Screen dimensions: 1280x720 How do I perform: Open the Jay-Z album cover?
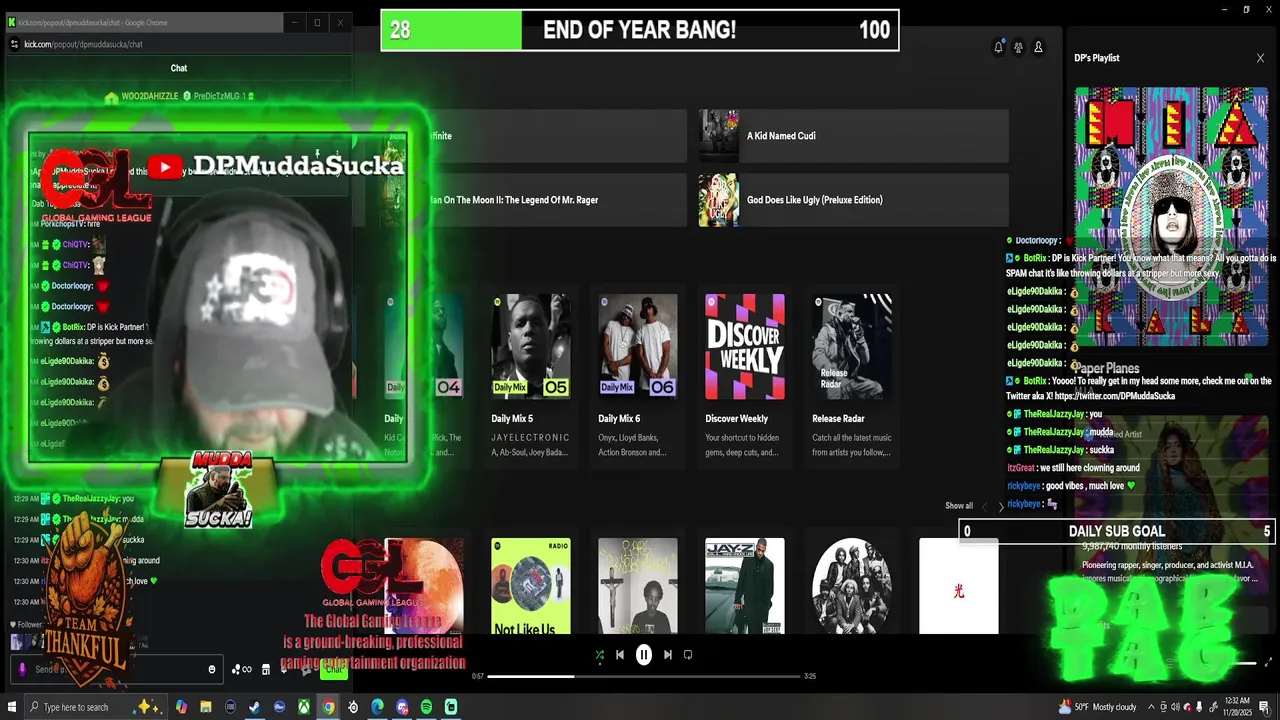tap(745, 586)
